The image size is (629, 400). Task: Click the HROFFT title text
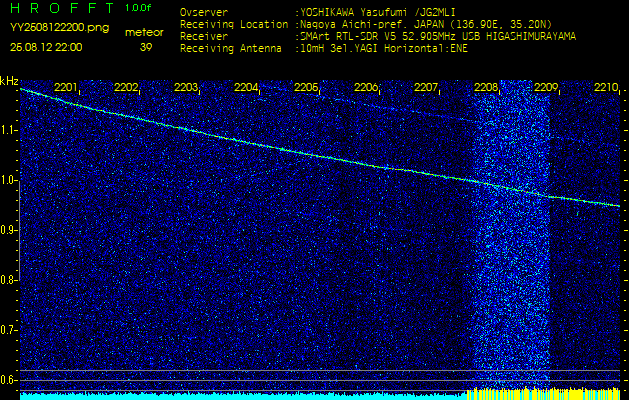tap(64, 8)
